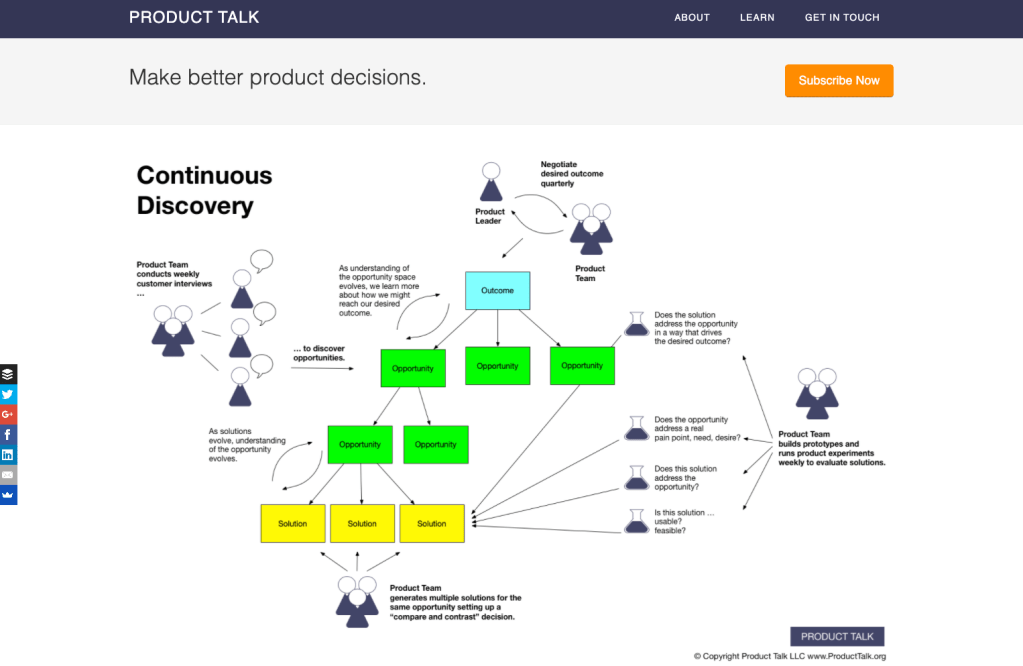Share the page via Buffer icon

[8, 374]
